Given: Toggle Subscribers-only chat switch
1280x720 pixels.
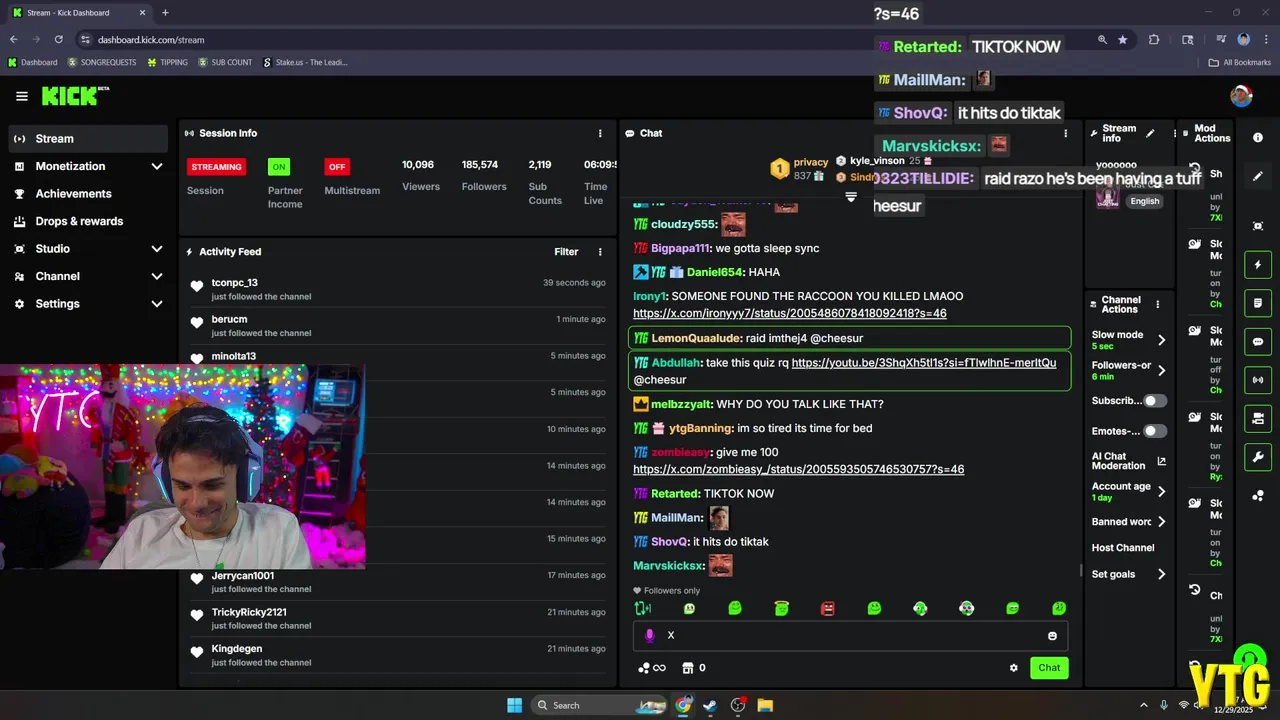Looking at the screenshot, I should tap(1155, 401).
